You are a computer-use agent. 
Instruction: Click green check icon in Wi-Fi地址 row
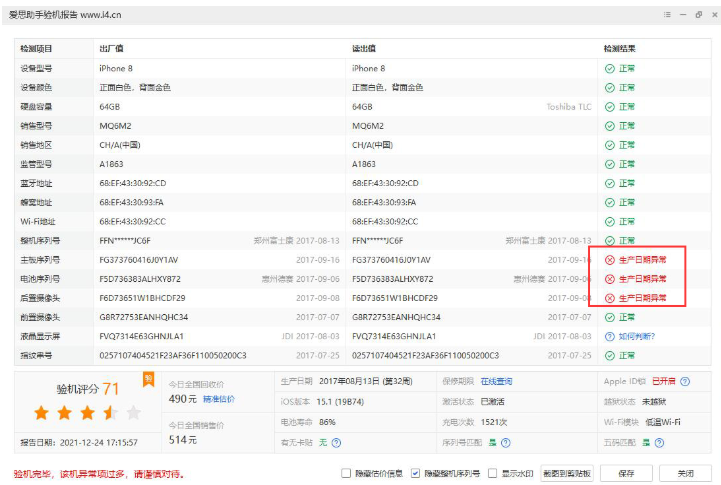610,222
